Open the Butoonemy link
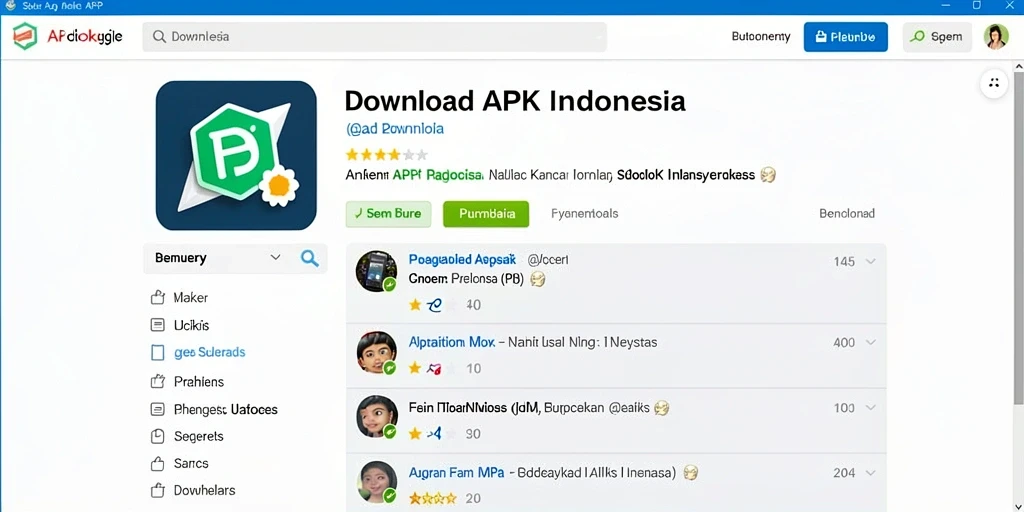 pyautogui.click(x=761, y=37)
